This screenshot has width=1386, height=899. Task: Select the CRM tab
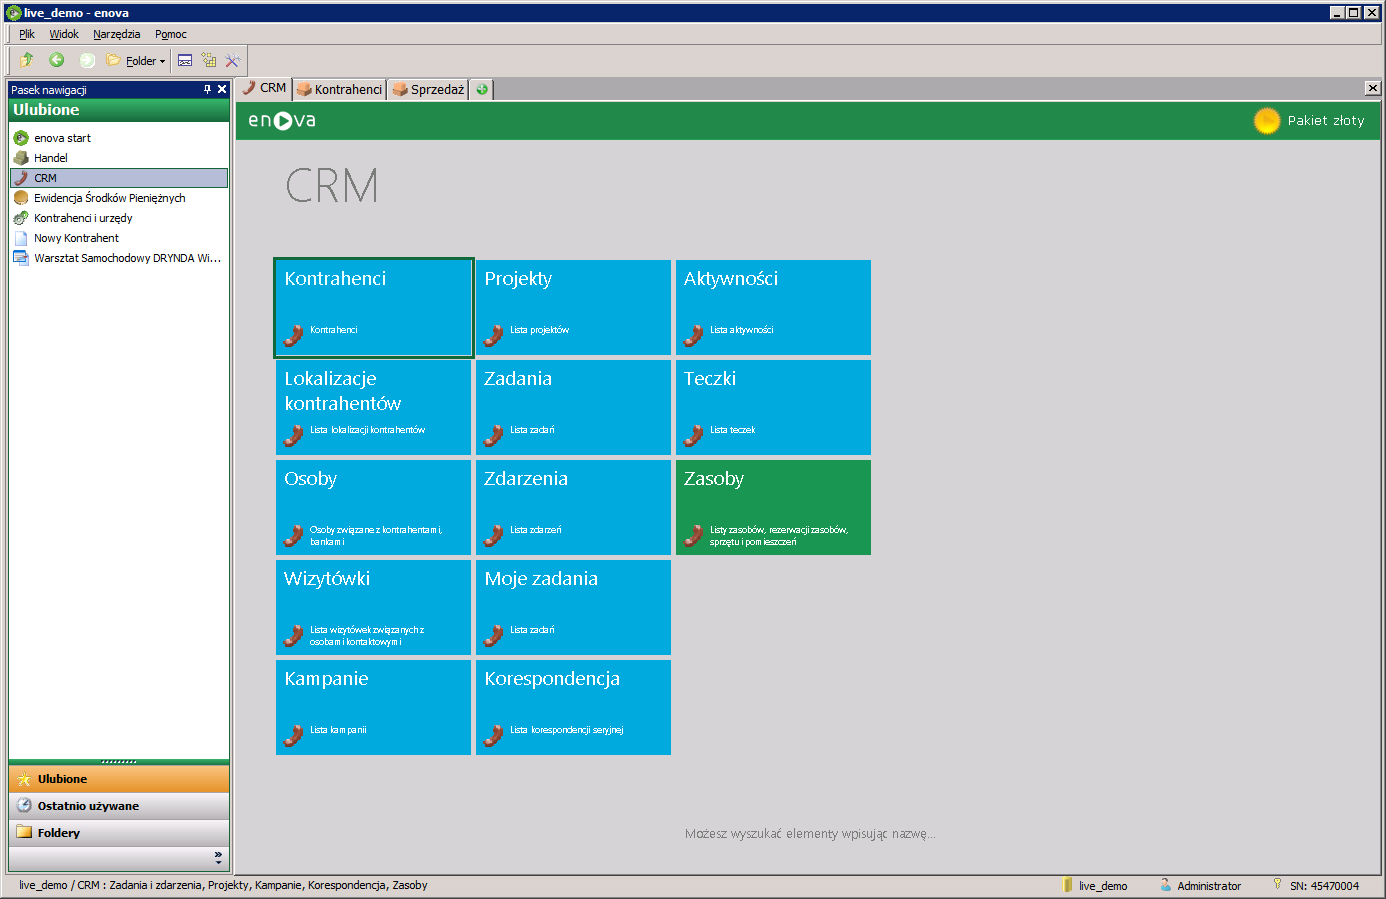point(264,88)
